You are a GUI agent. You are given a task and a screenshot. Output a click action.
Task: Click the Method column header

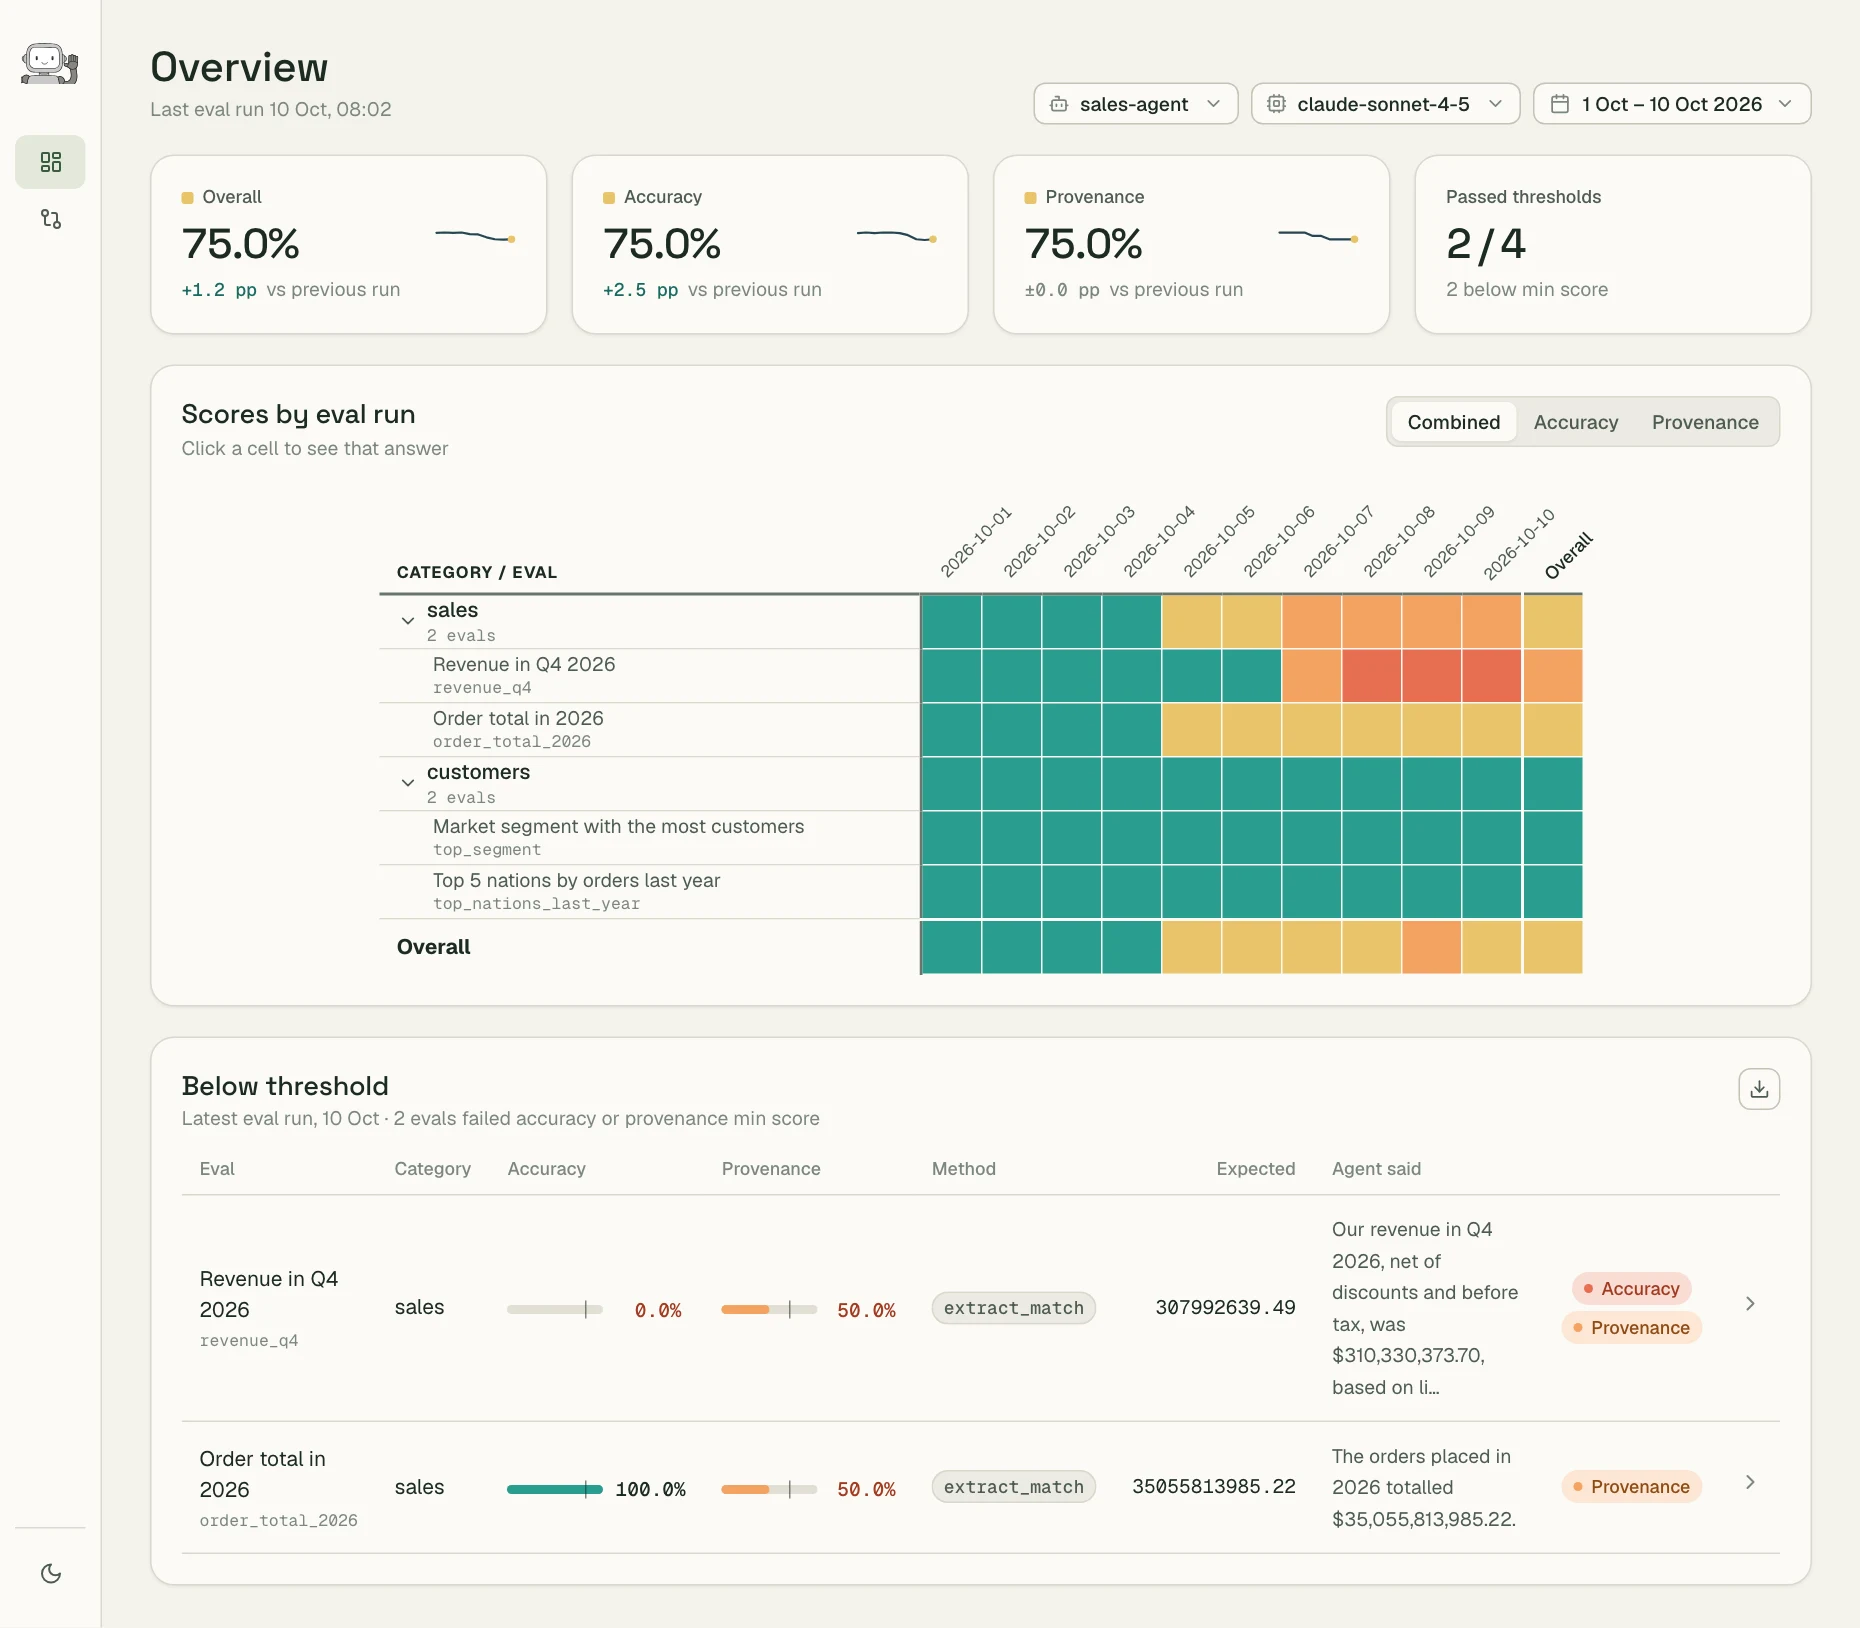[x=963, y=1169]
